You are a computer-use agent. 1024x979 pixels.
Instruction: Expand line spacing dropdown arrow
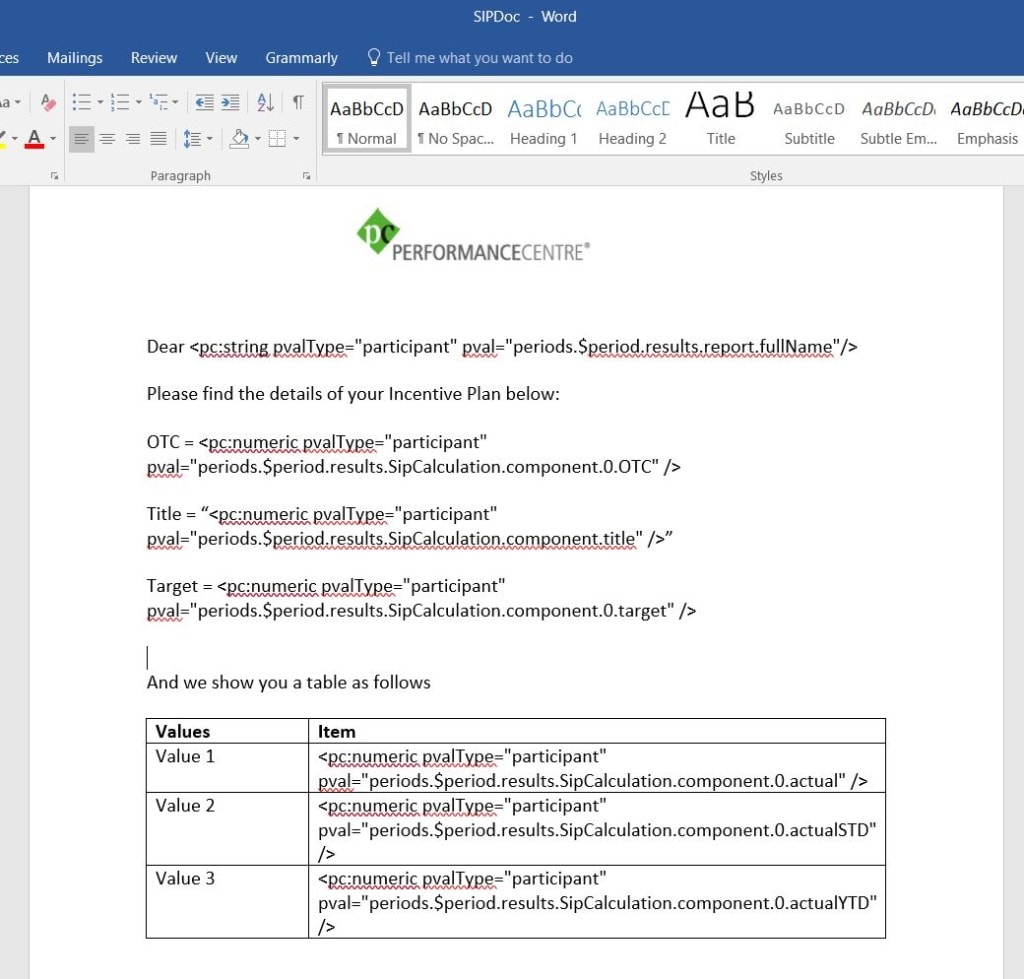[210, 138]
